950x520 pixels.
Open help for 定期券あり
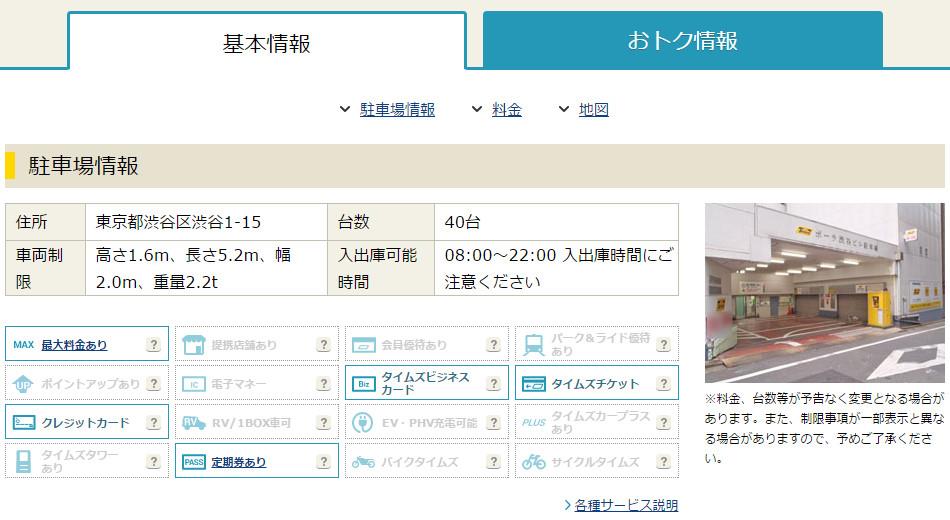[x=324, y=461]
